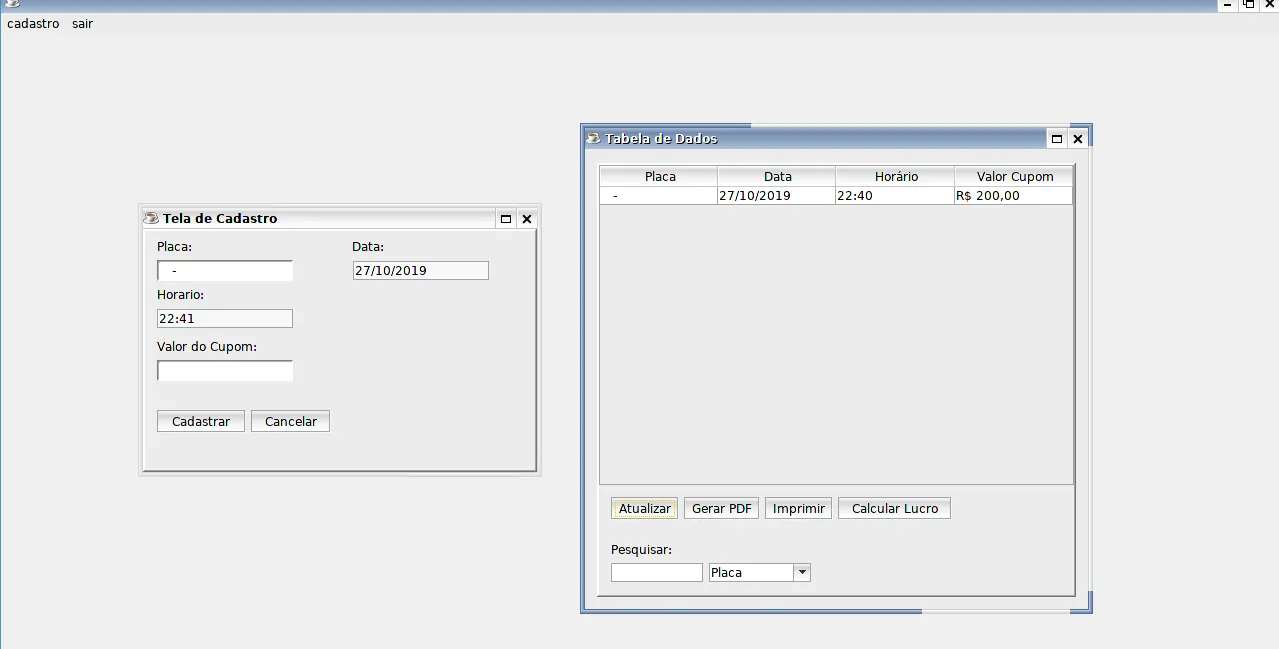Close the Tabela de Dados window

point(1078,139)
